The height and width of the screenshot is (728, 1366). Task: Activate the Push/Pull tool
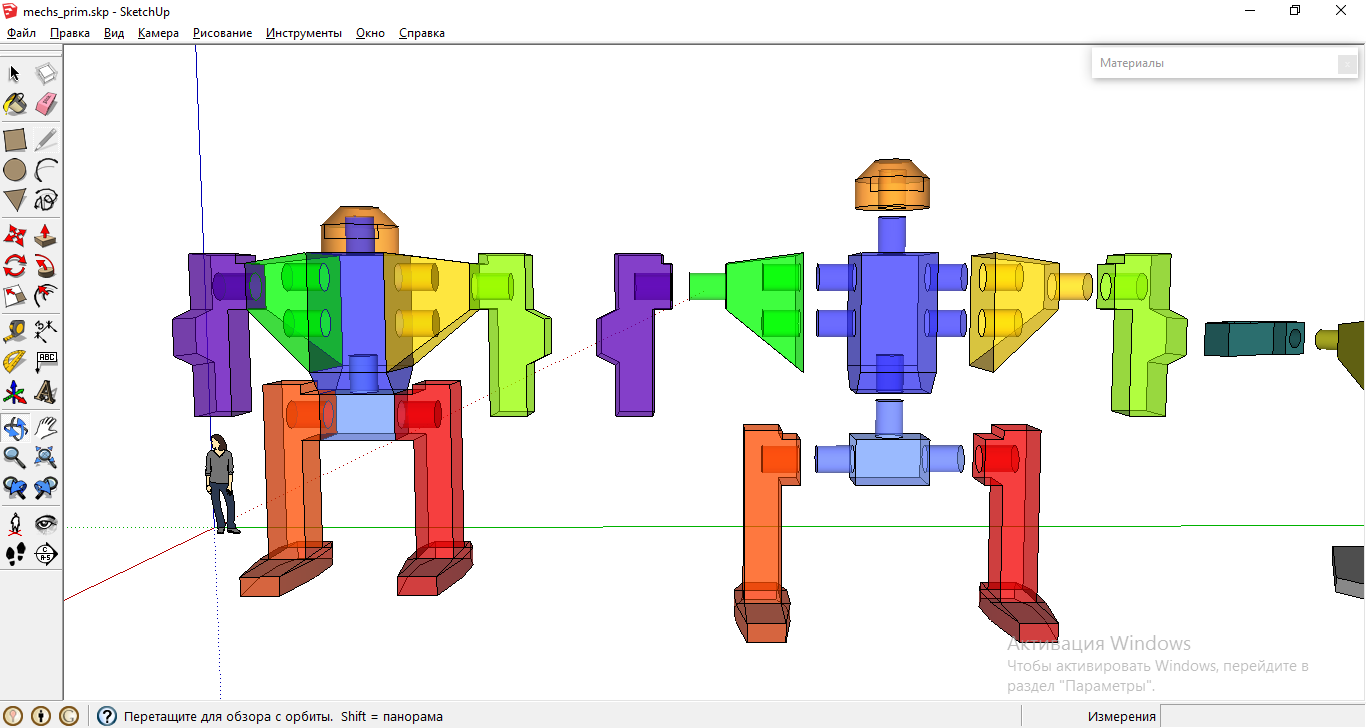pyautogui.click(x=46, y=236)
